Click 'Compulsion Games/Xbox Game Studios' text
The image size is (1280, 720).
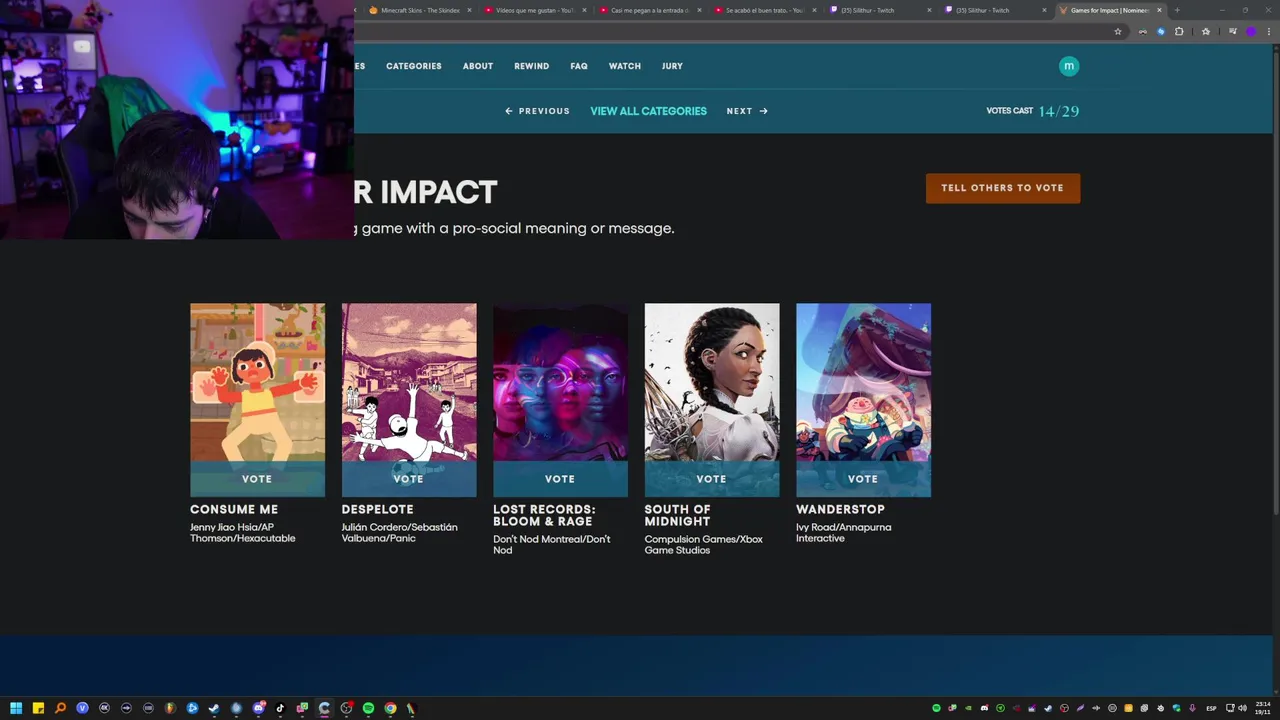tap(703, 545)
